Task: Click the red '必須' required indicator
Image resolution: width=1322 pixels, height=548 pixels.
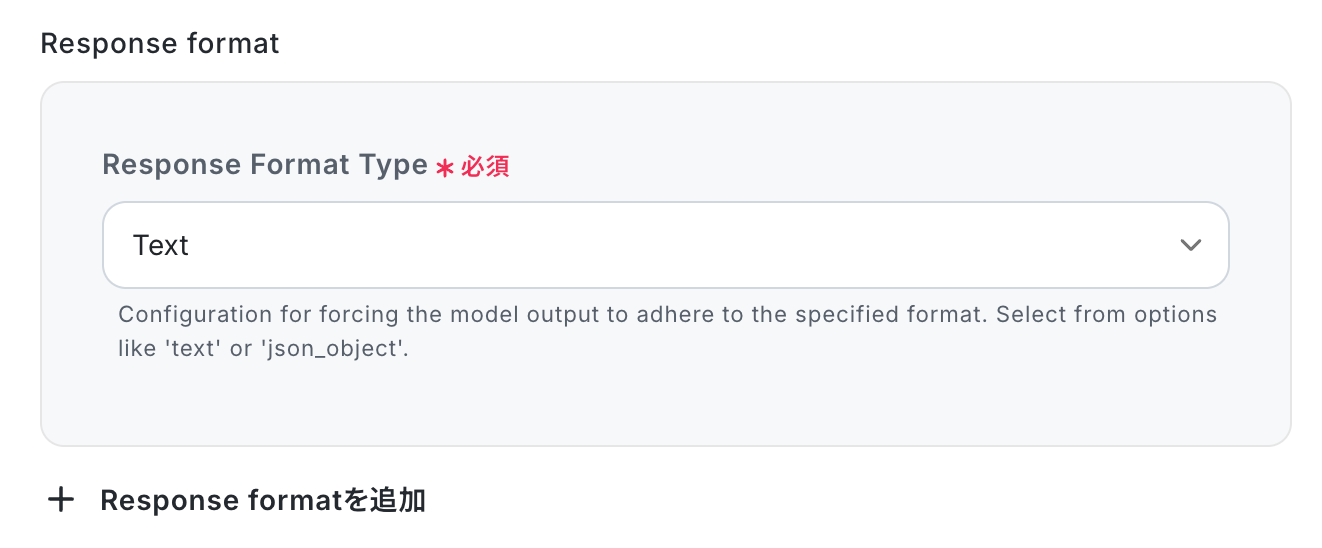Action: (485, 167)
